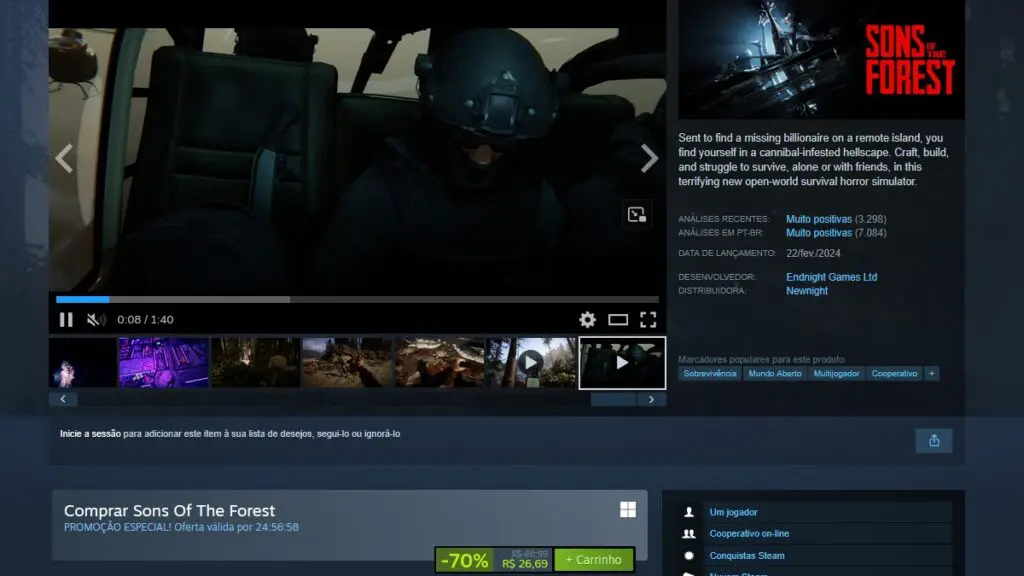1024x576 pixels.
Task: Open the grid view icon in purchase section
Action: coord(628,510)
